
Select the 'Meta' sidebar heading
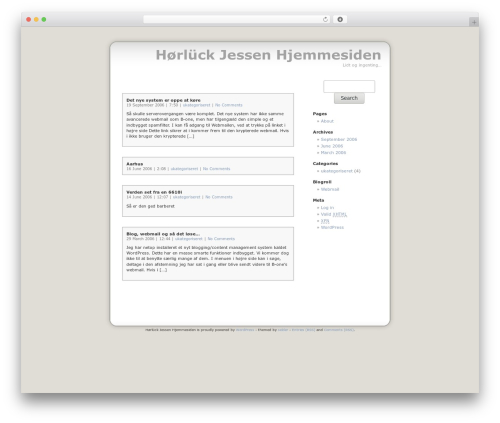318,200
